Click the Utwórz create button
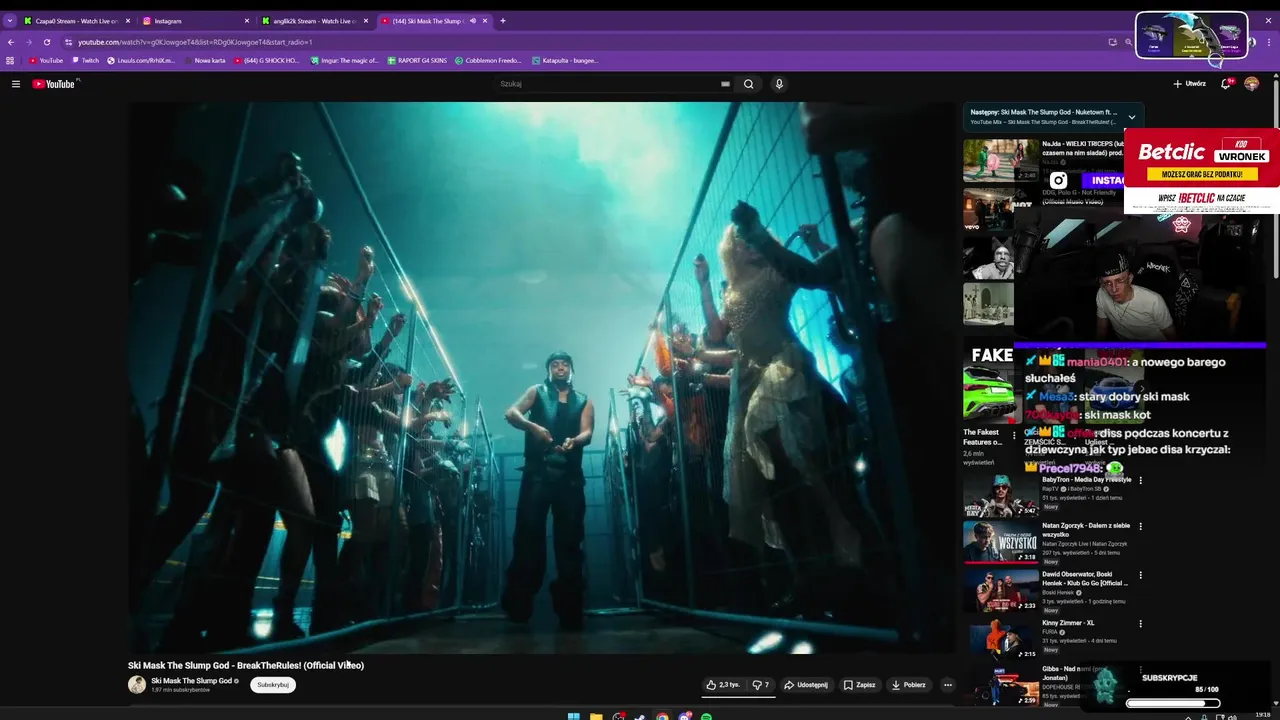This screenshot has width=1280, height=720. 1190,84
